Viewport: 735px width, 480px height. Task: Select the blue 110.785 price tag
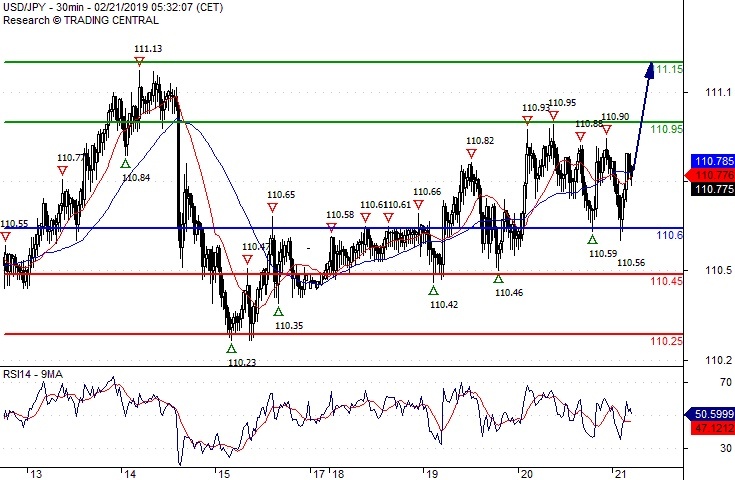pos(713,161)
